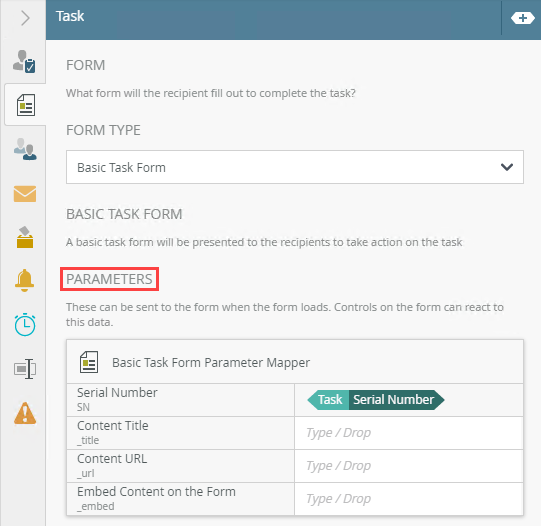Open the Recipients tab with the two-users icon
This screenshot has height=526, width=541.
[x=25, y=149]
